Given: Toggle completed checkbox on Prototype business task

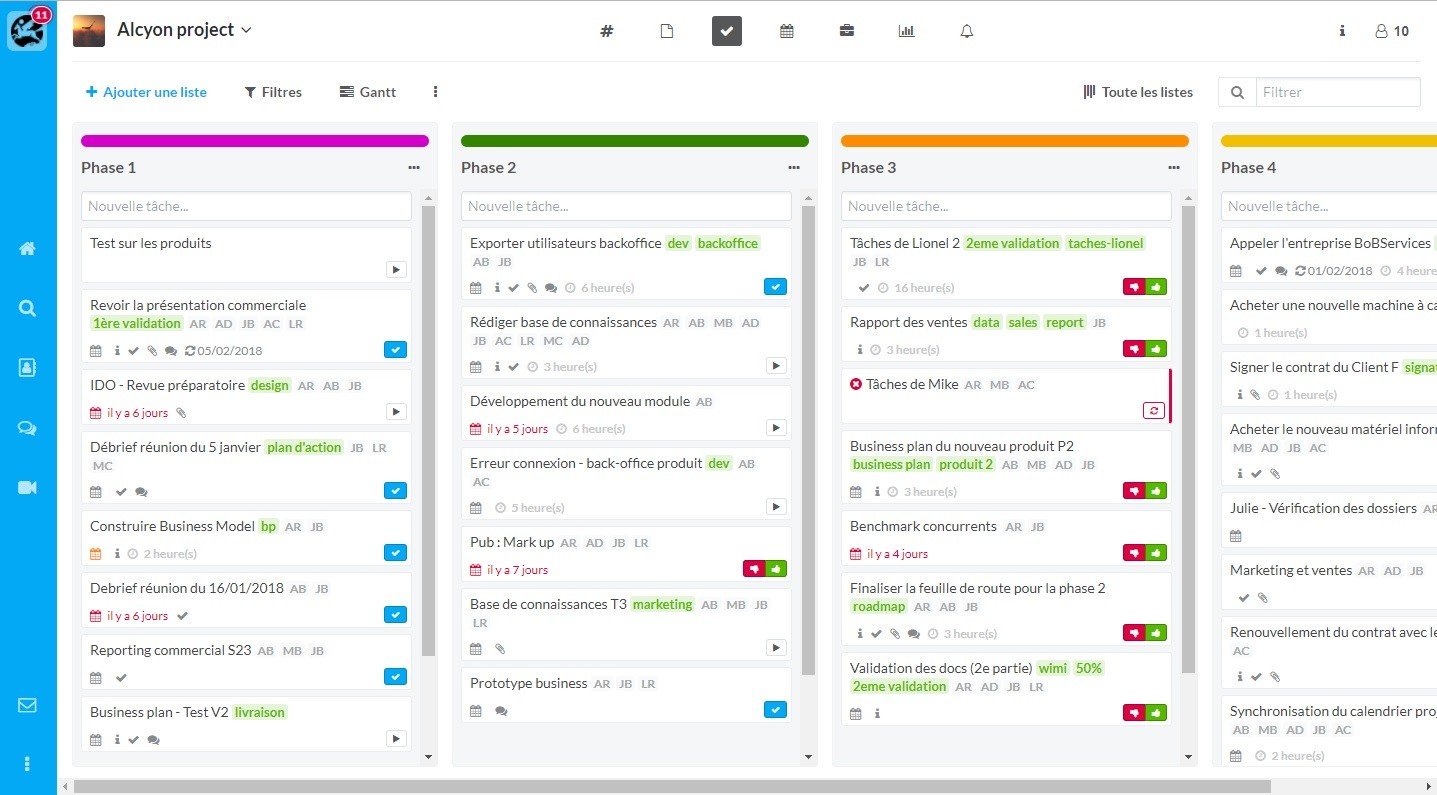Looking at the screenshot, I should 775,710.
